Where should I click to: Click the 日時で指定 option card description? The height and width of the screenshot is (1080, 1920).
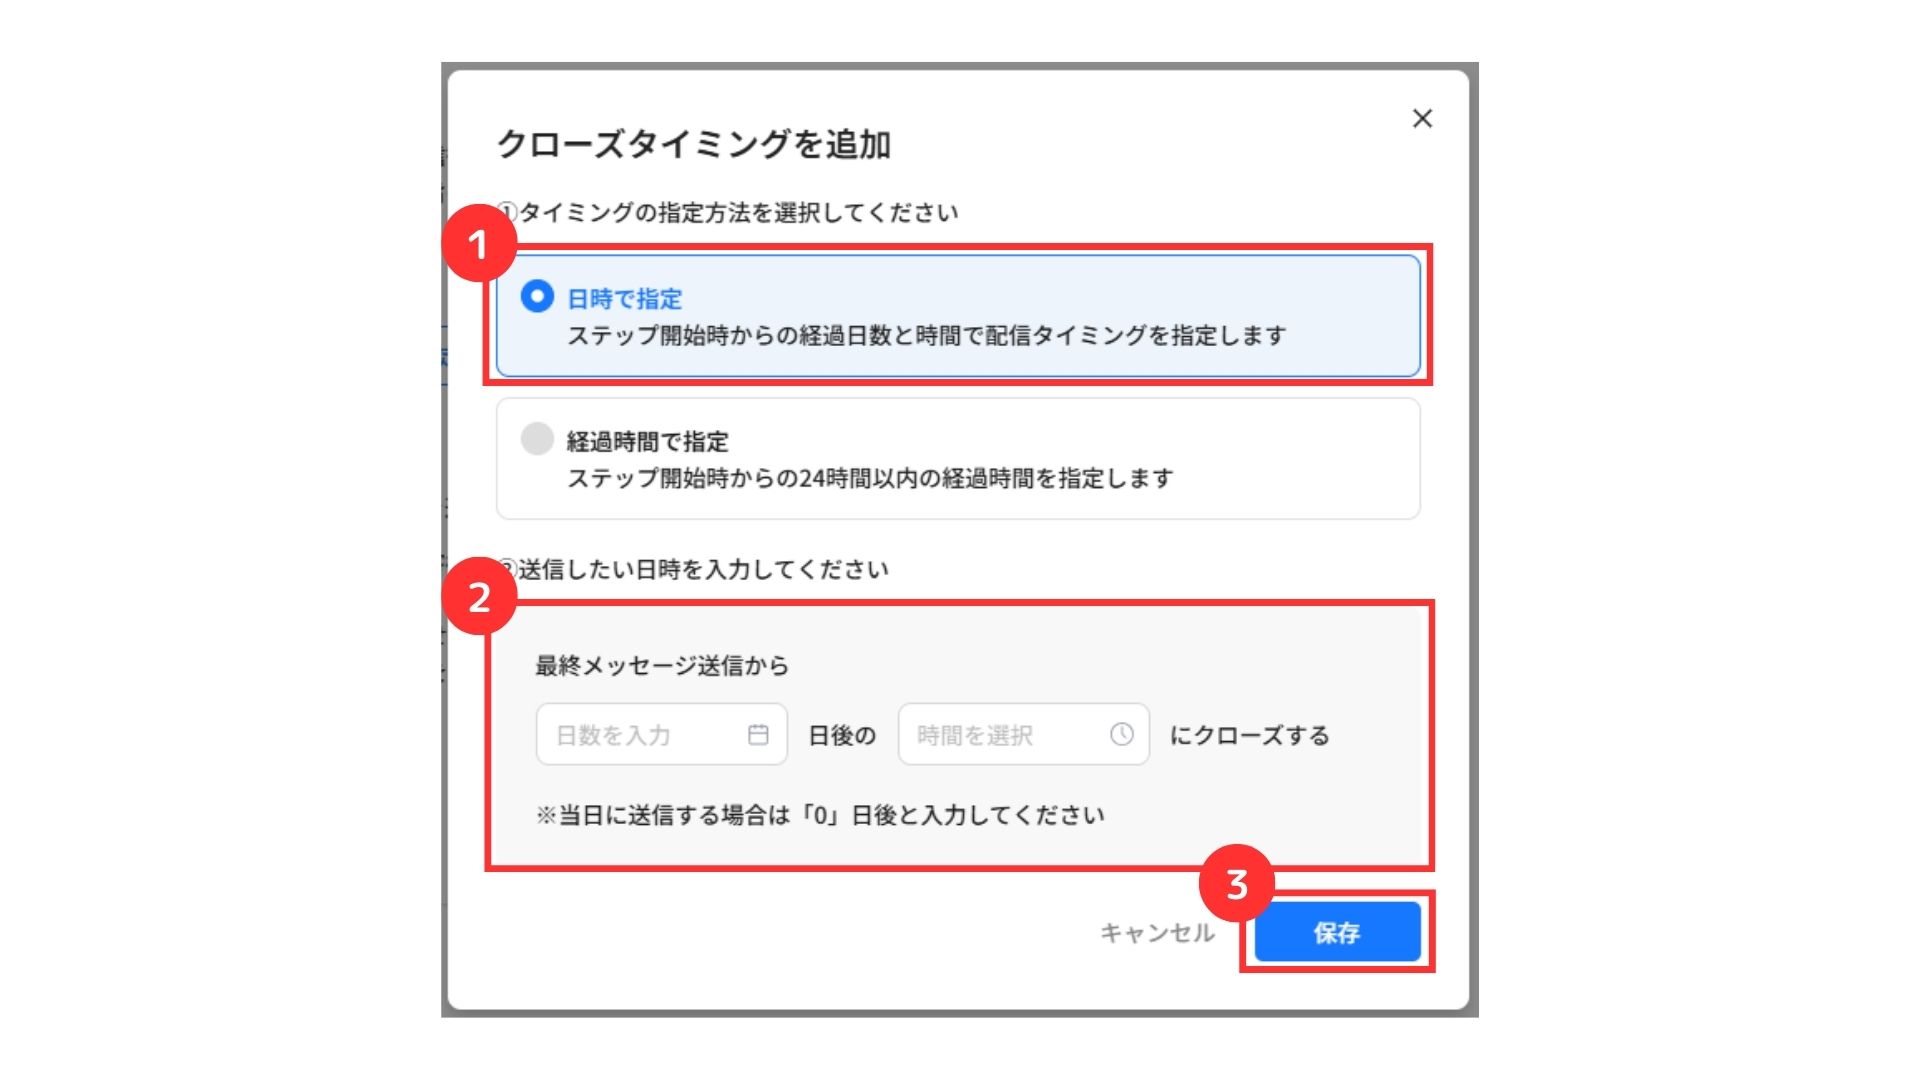[x=926, y=336]
